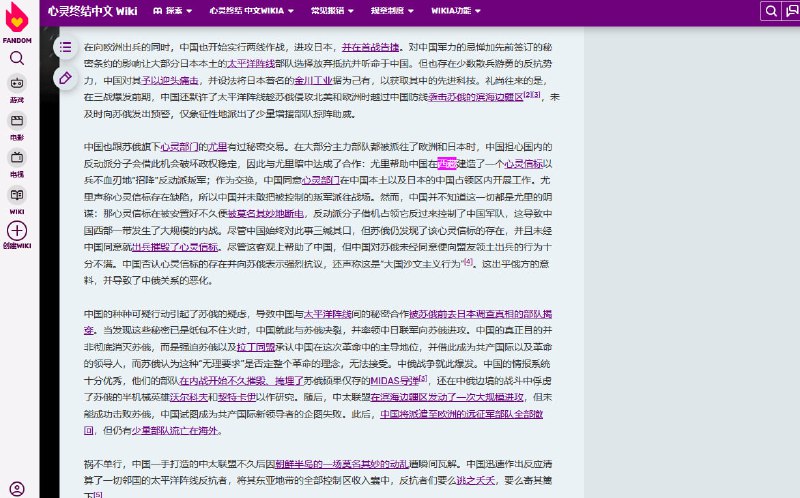Open the 少量部队流亡在海外 link
Screen dimensions: 800x498
tap(174, 431)
